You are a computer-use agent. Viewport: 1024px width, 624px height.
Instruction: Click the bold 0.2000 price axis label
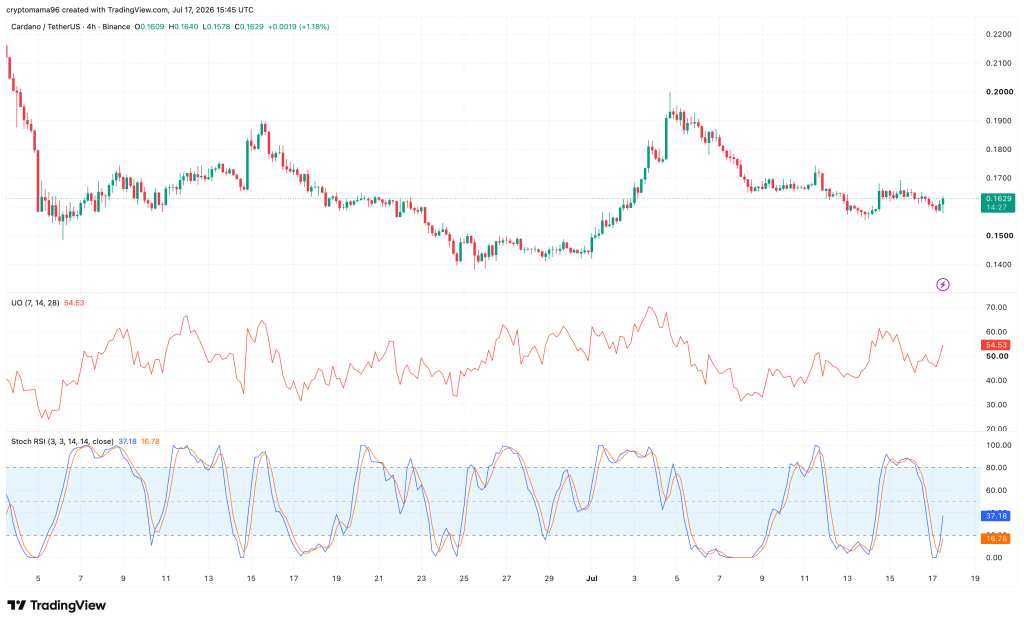[999, 92]
